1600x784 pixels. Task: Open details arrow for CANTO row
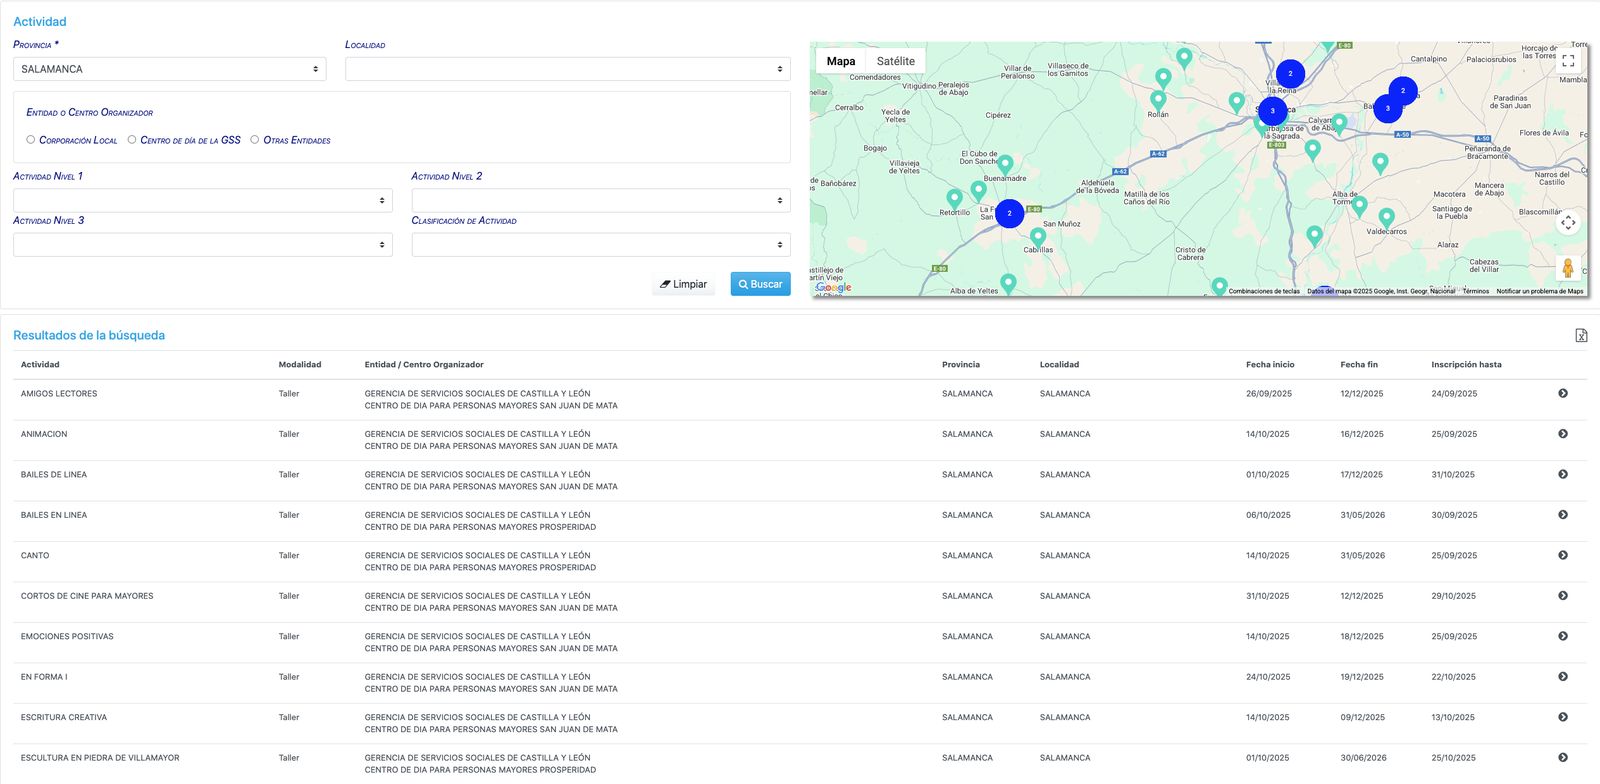(1563, 556)
